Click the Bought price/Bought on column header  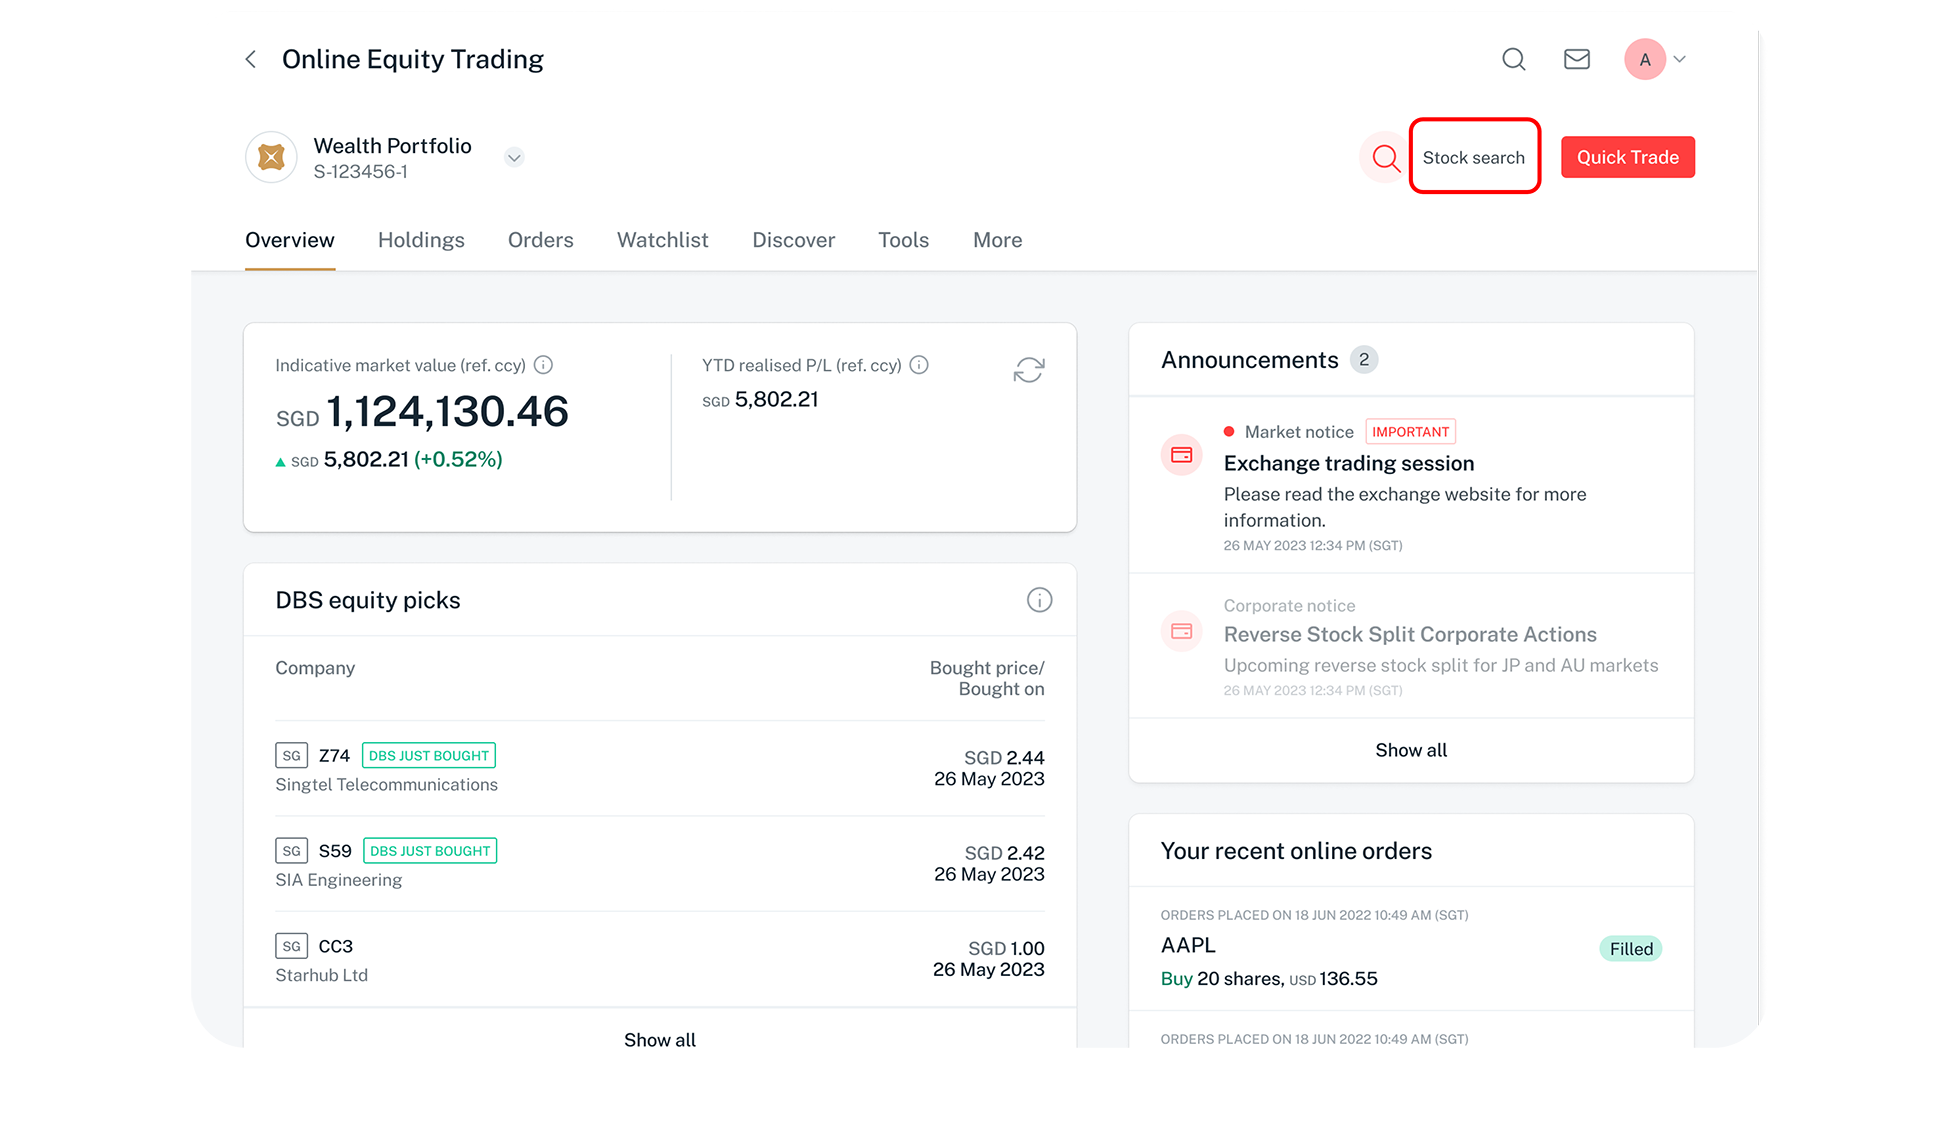tap(987, 678)
